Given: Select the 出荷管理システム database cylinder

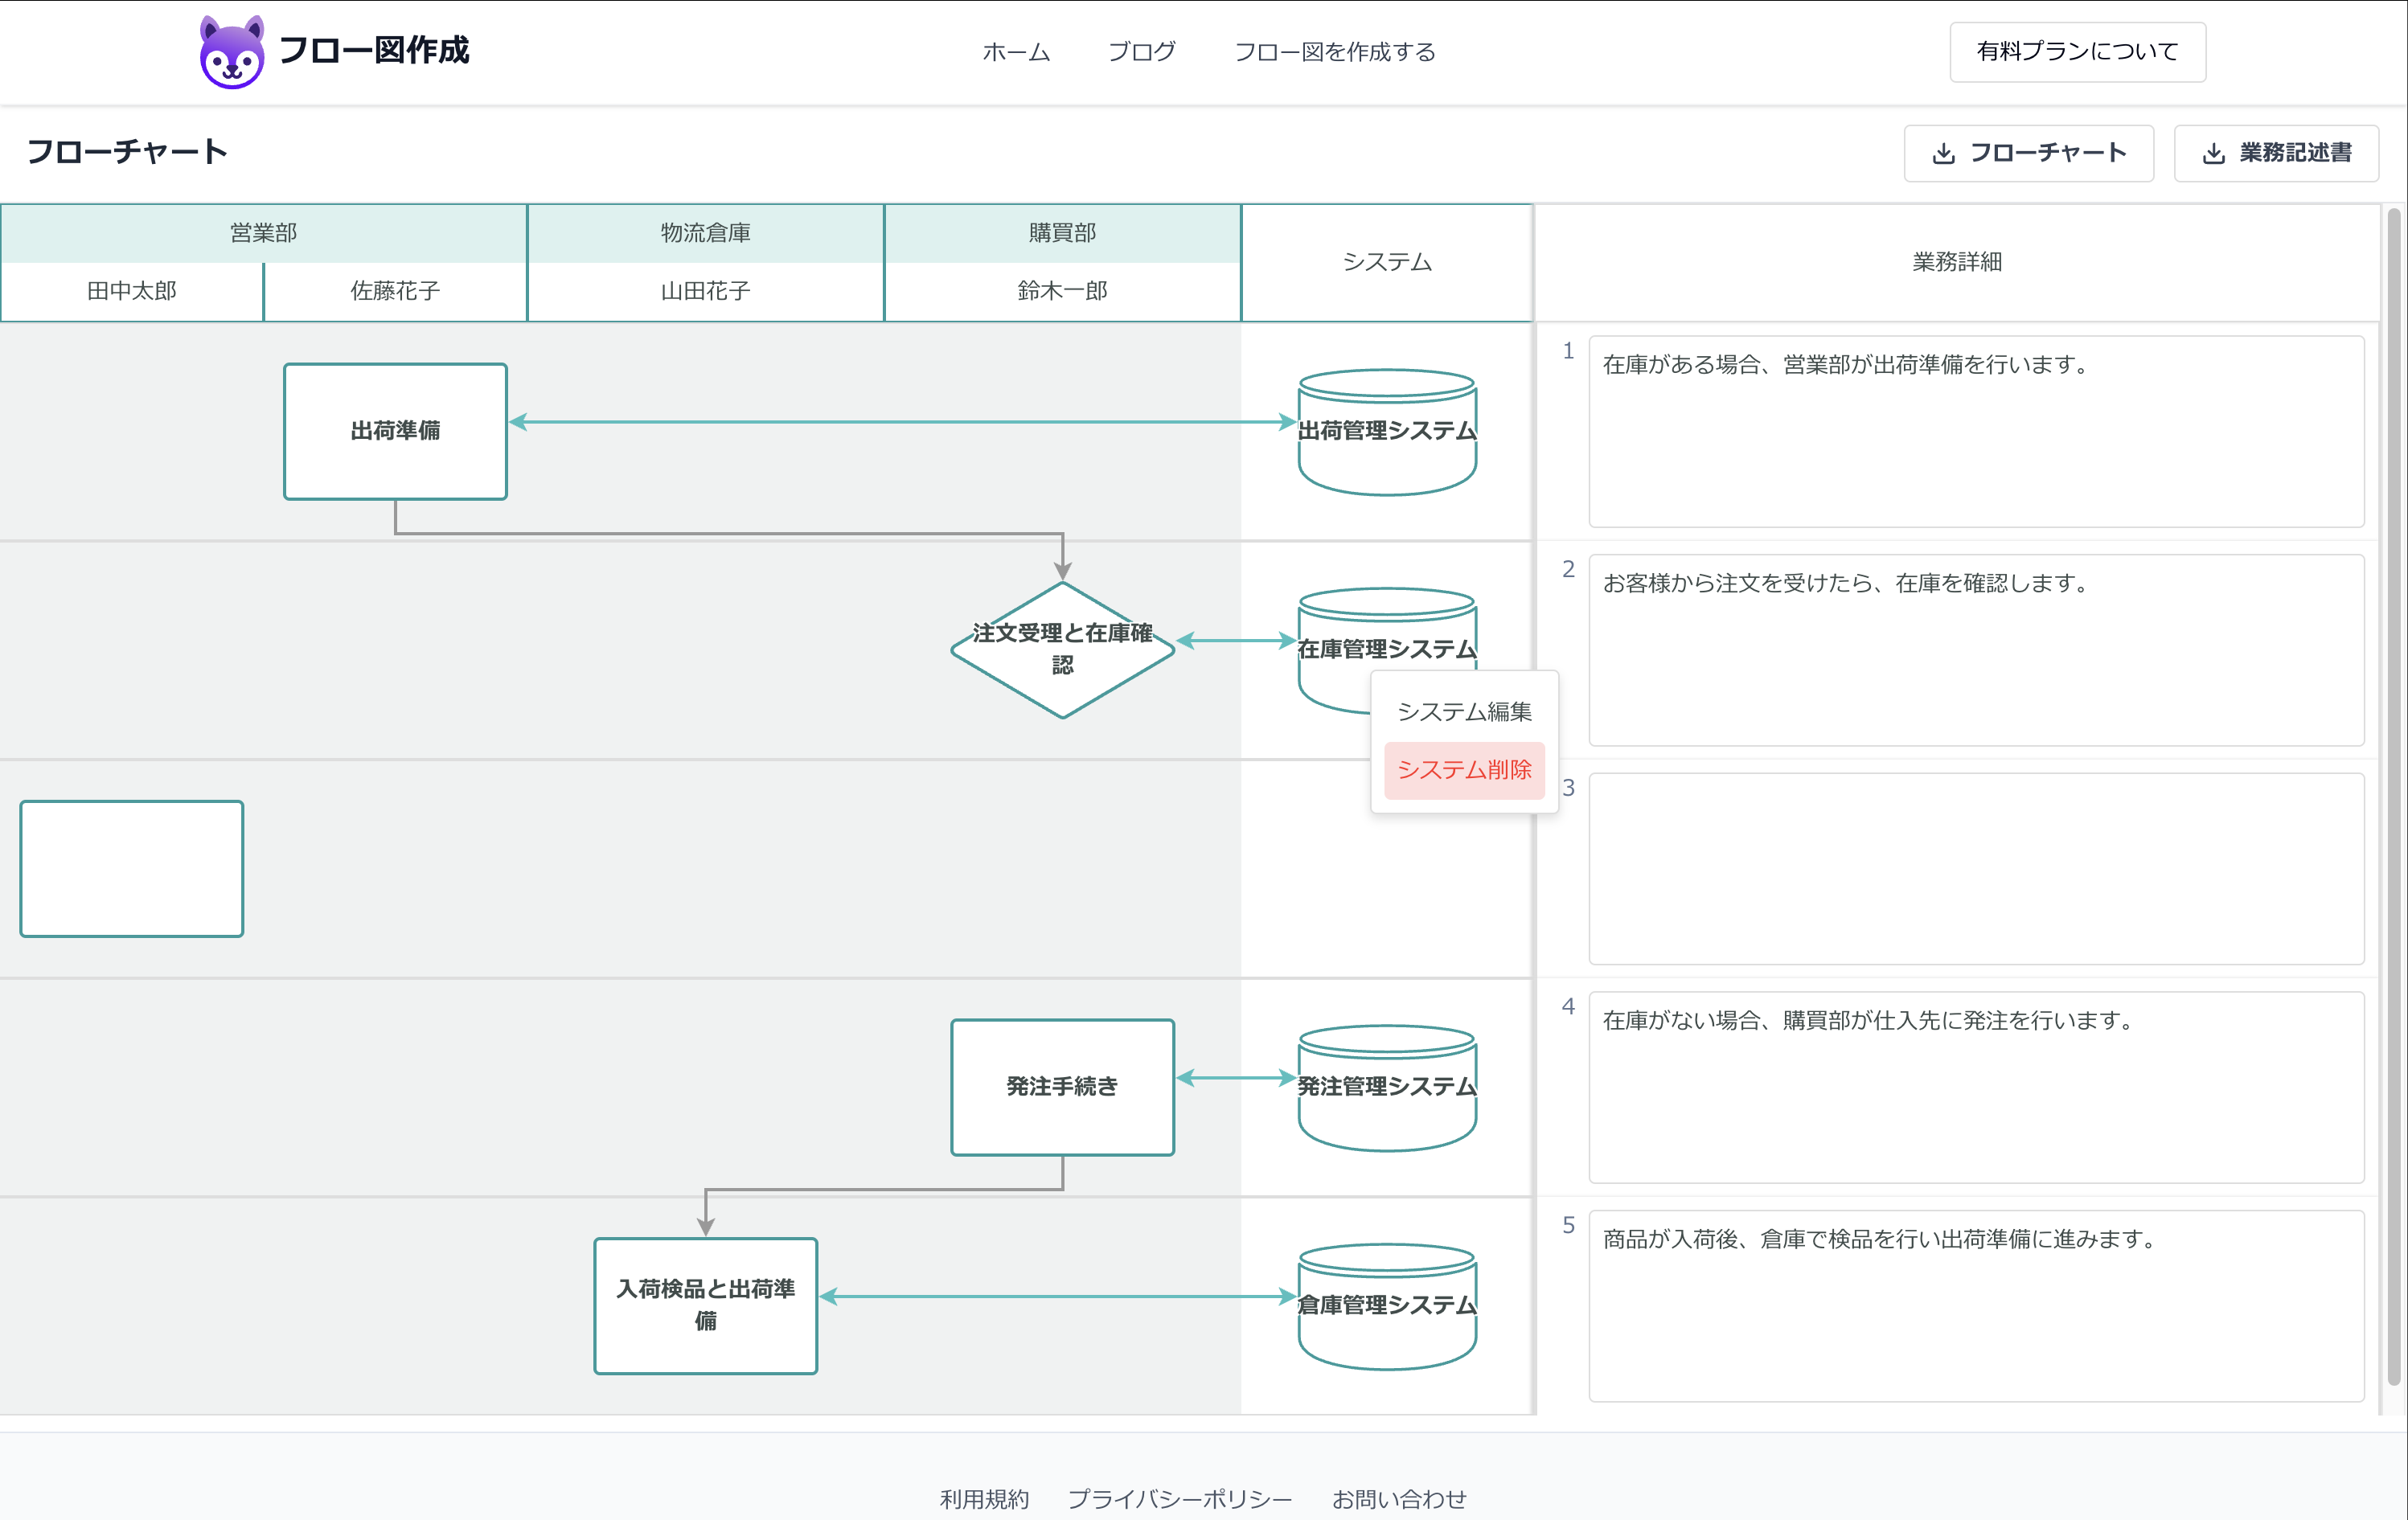Looking at the screenshot, I should [x=1387, y=432].
